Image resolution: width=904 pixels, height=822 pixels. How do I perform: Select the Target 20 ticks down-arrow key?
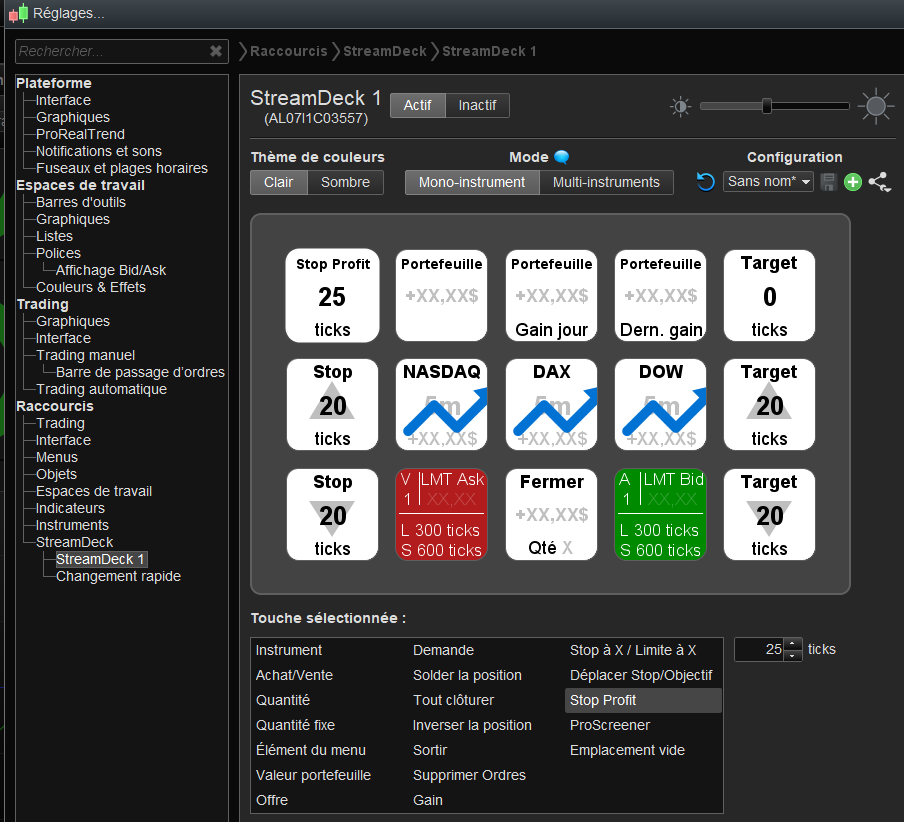click(x=769, y=514)
